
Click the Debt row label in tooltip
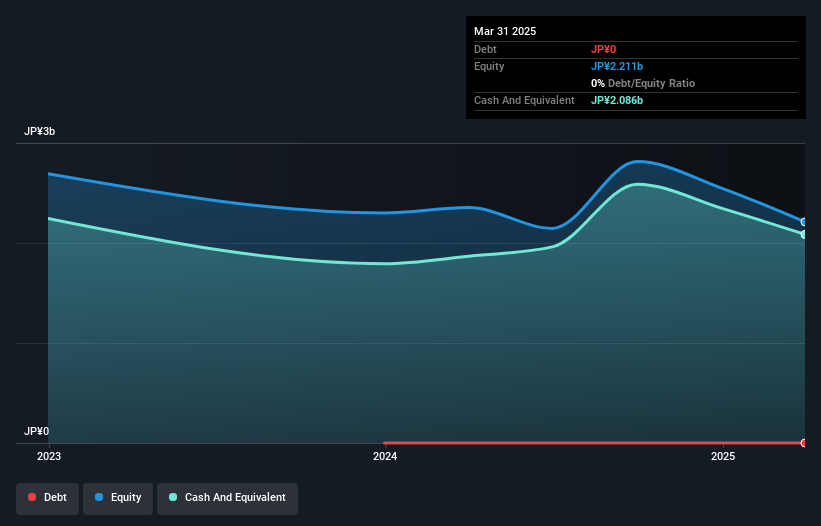click(x=485, y=49)
